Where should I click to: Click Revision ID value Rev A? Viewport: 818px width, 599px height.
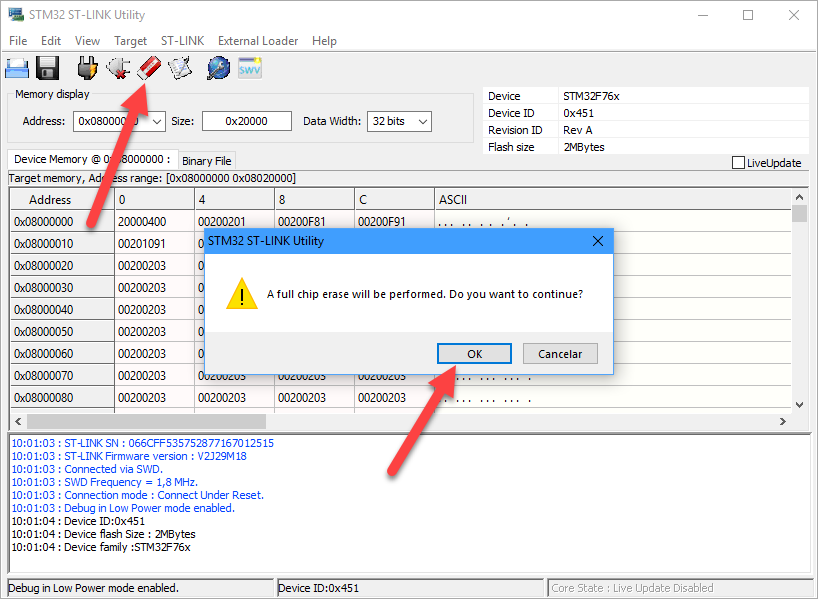[578, 130]
